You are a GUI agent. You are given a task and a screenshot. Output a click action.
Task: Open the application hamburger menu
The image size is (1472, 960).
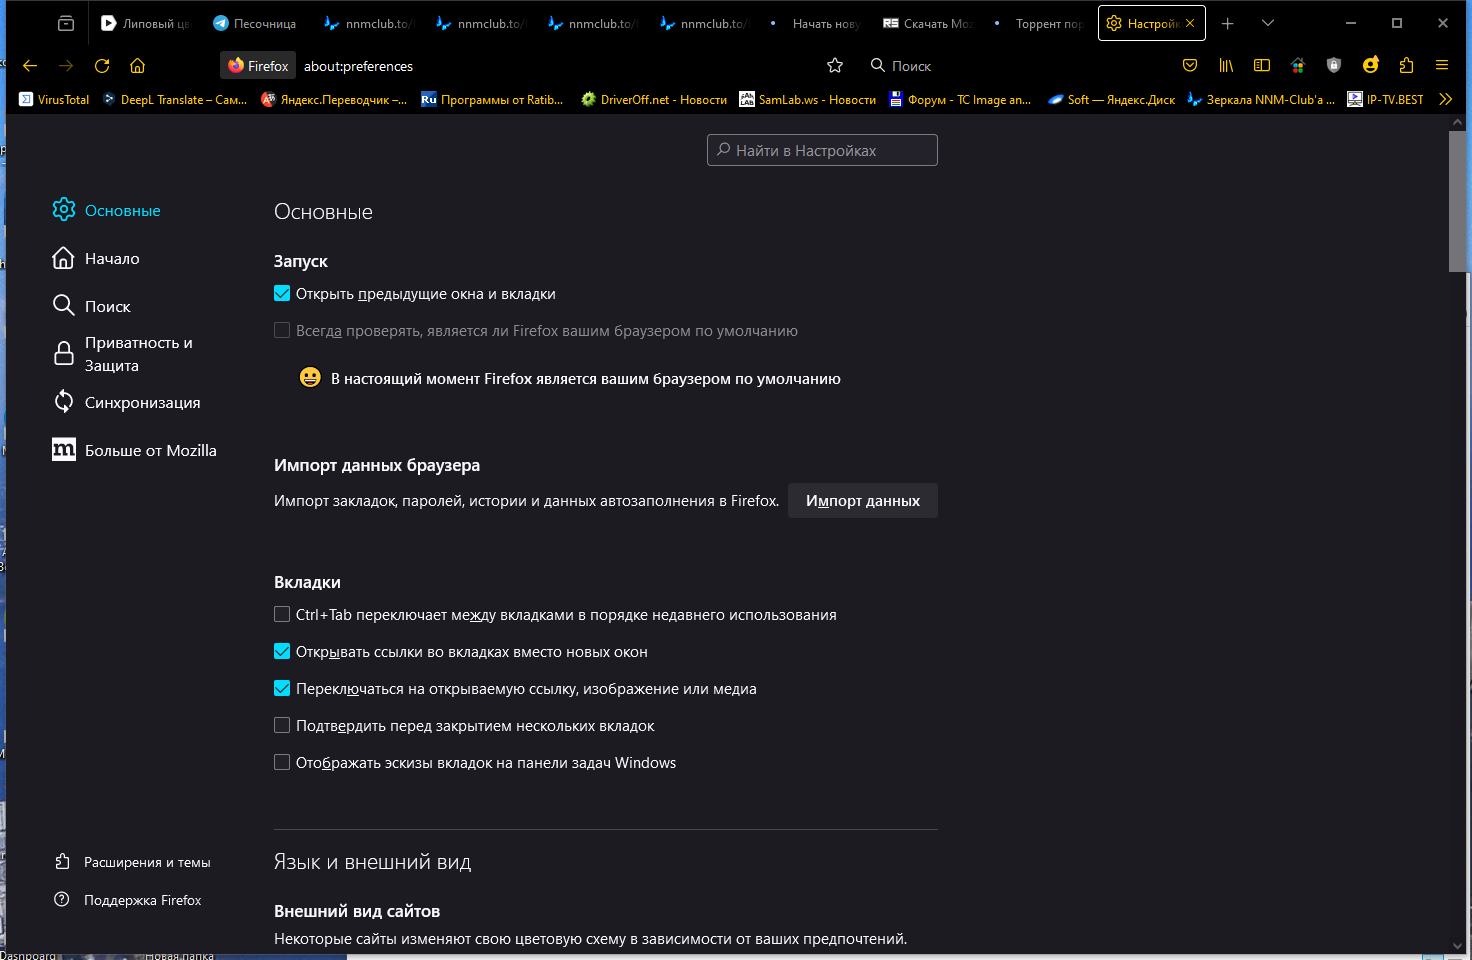click(1442, 65)
